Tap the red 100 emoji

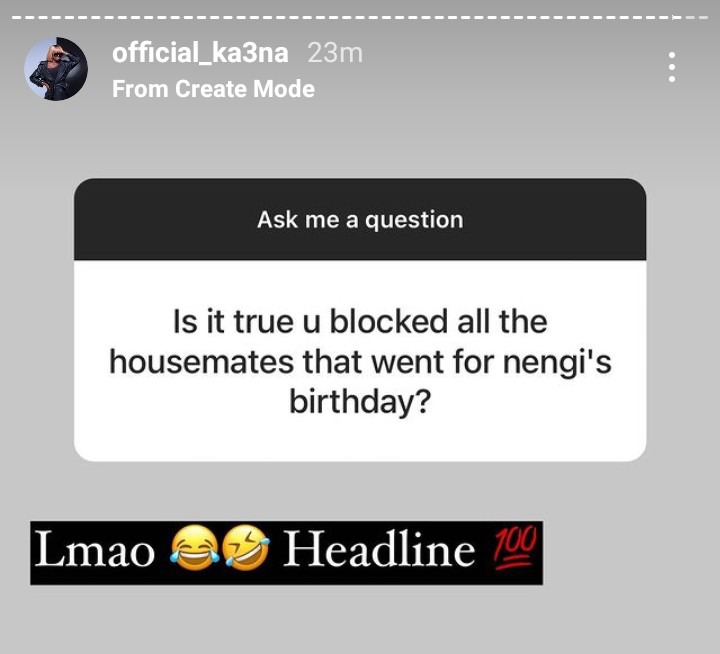514,548
